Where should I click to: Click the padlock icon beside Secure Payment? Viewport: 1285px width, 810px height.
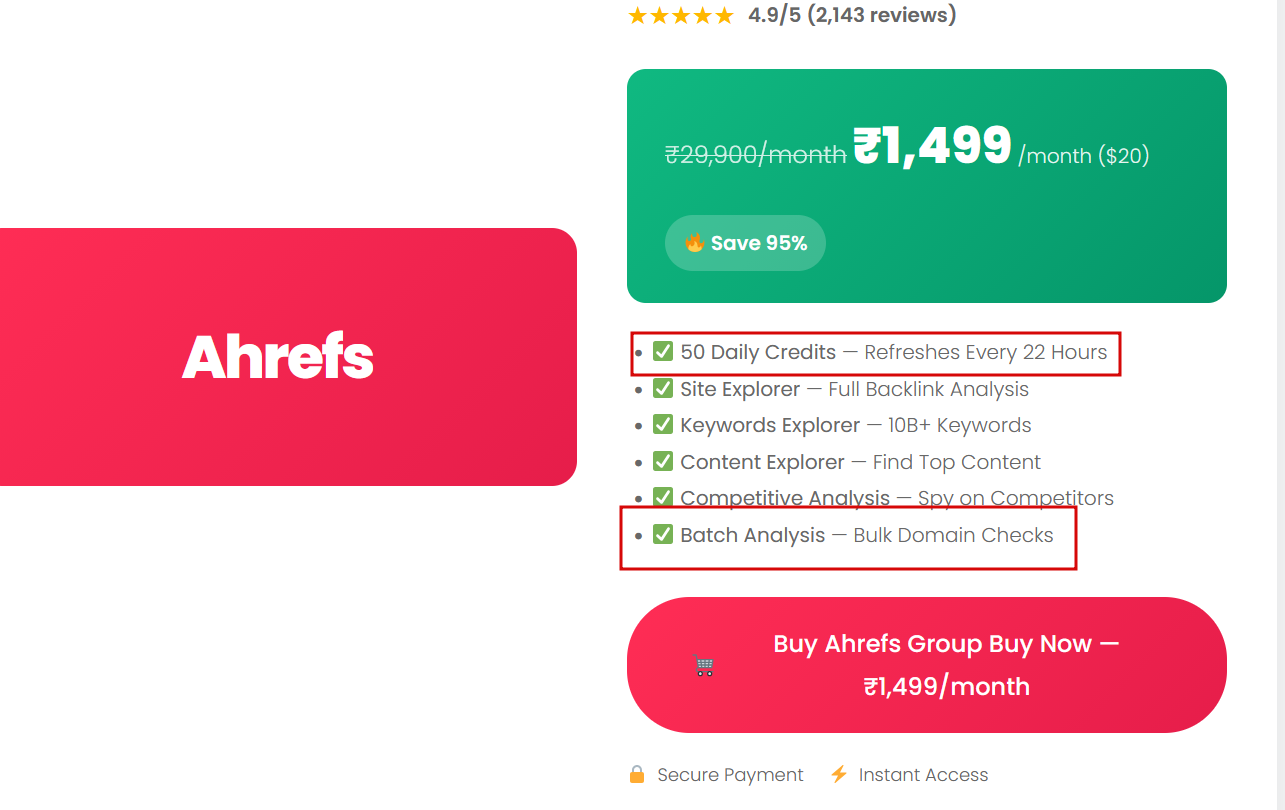[637, 775]
